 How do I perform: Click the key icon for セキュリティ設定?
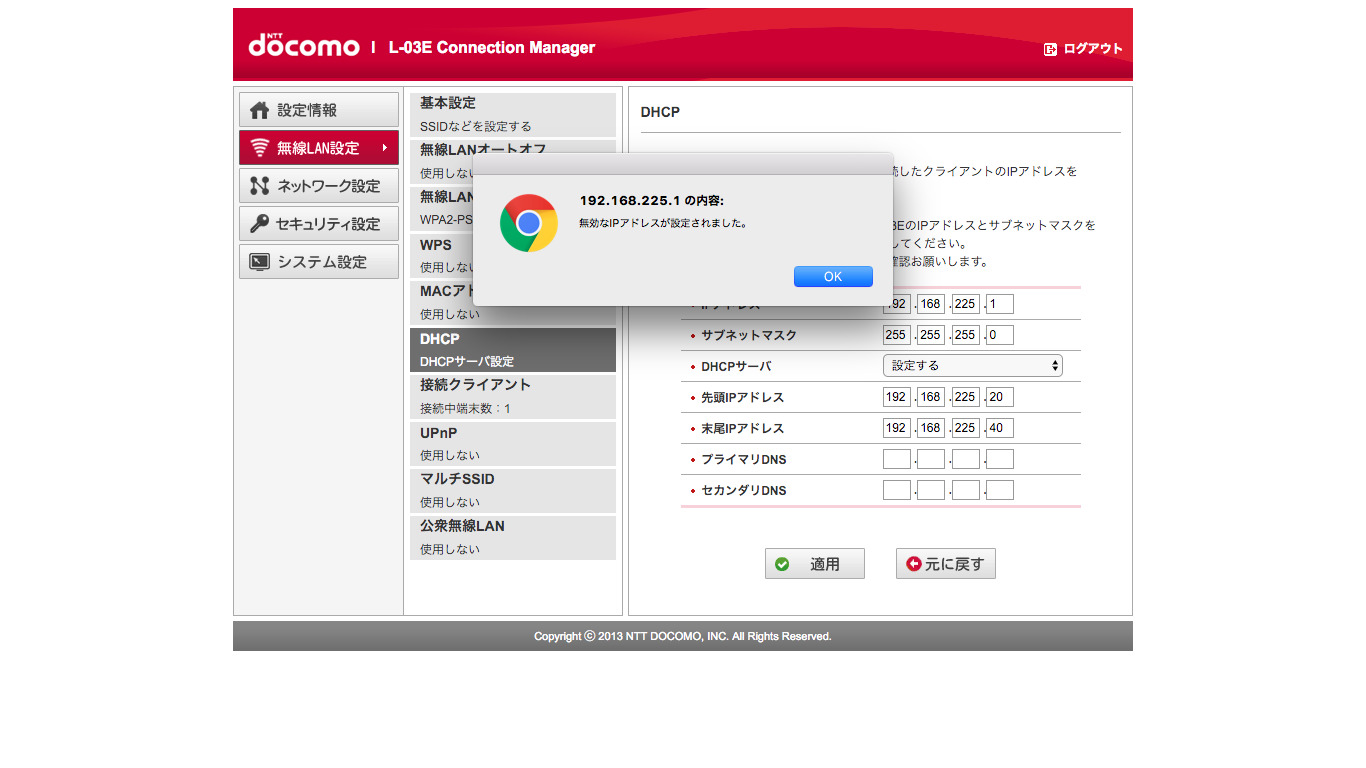click(x=259, y=224)
